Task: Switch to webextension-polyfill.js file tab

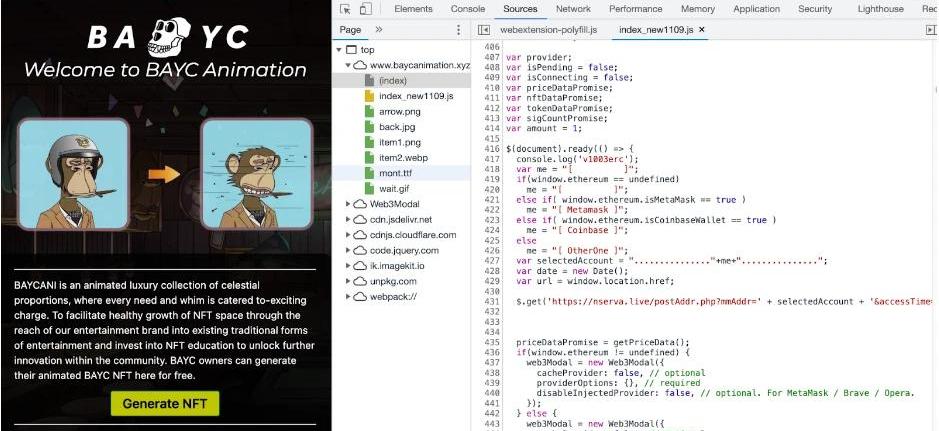Action: (549, 29)
